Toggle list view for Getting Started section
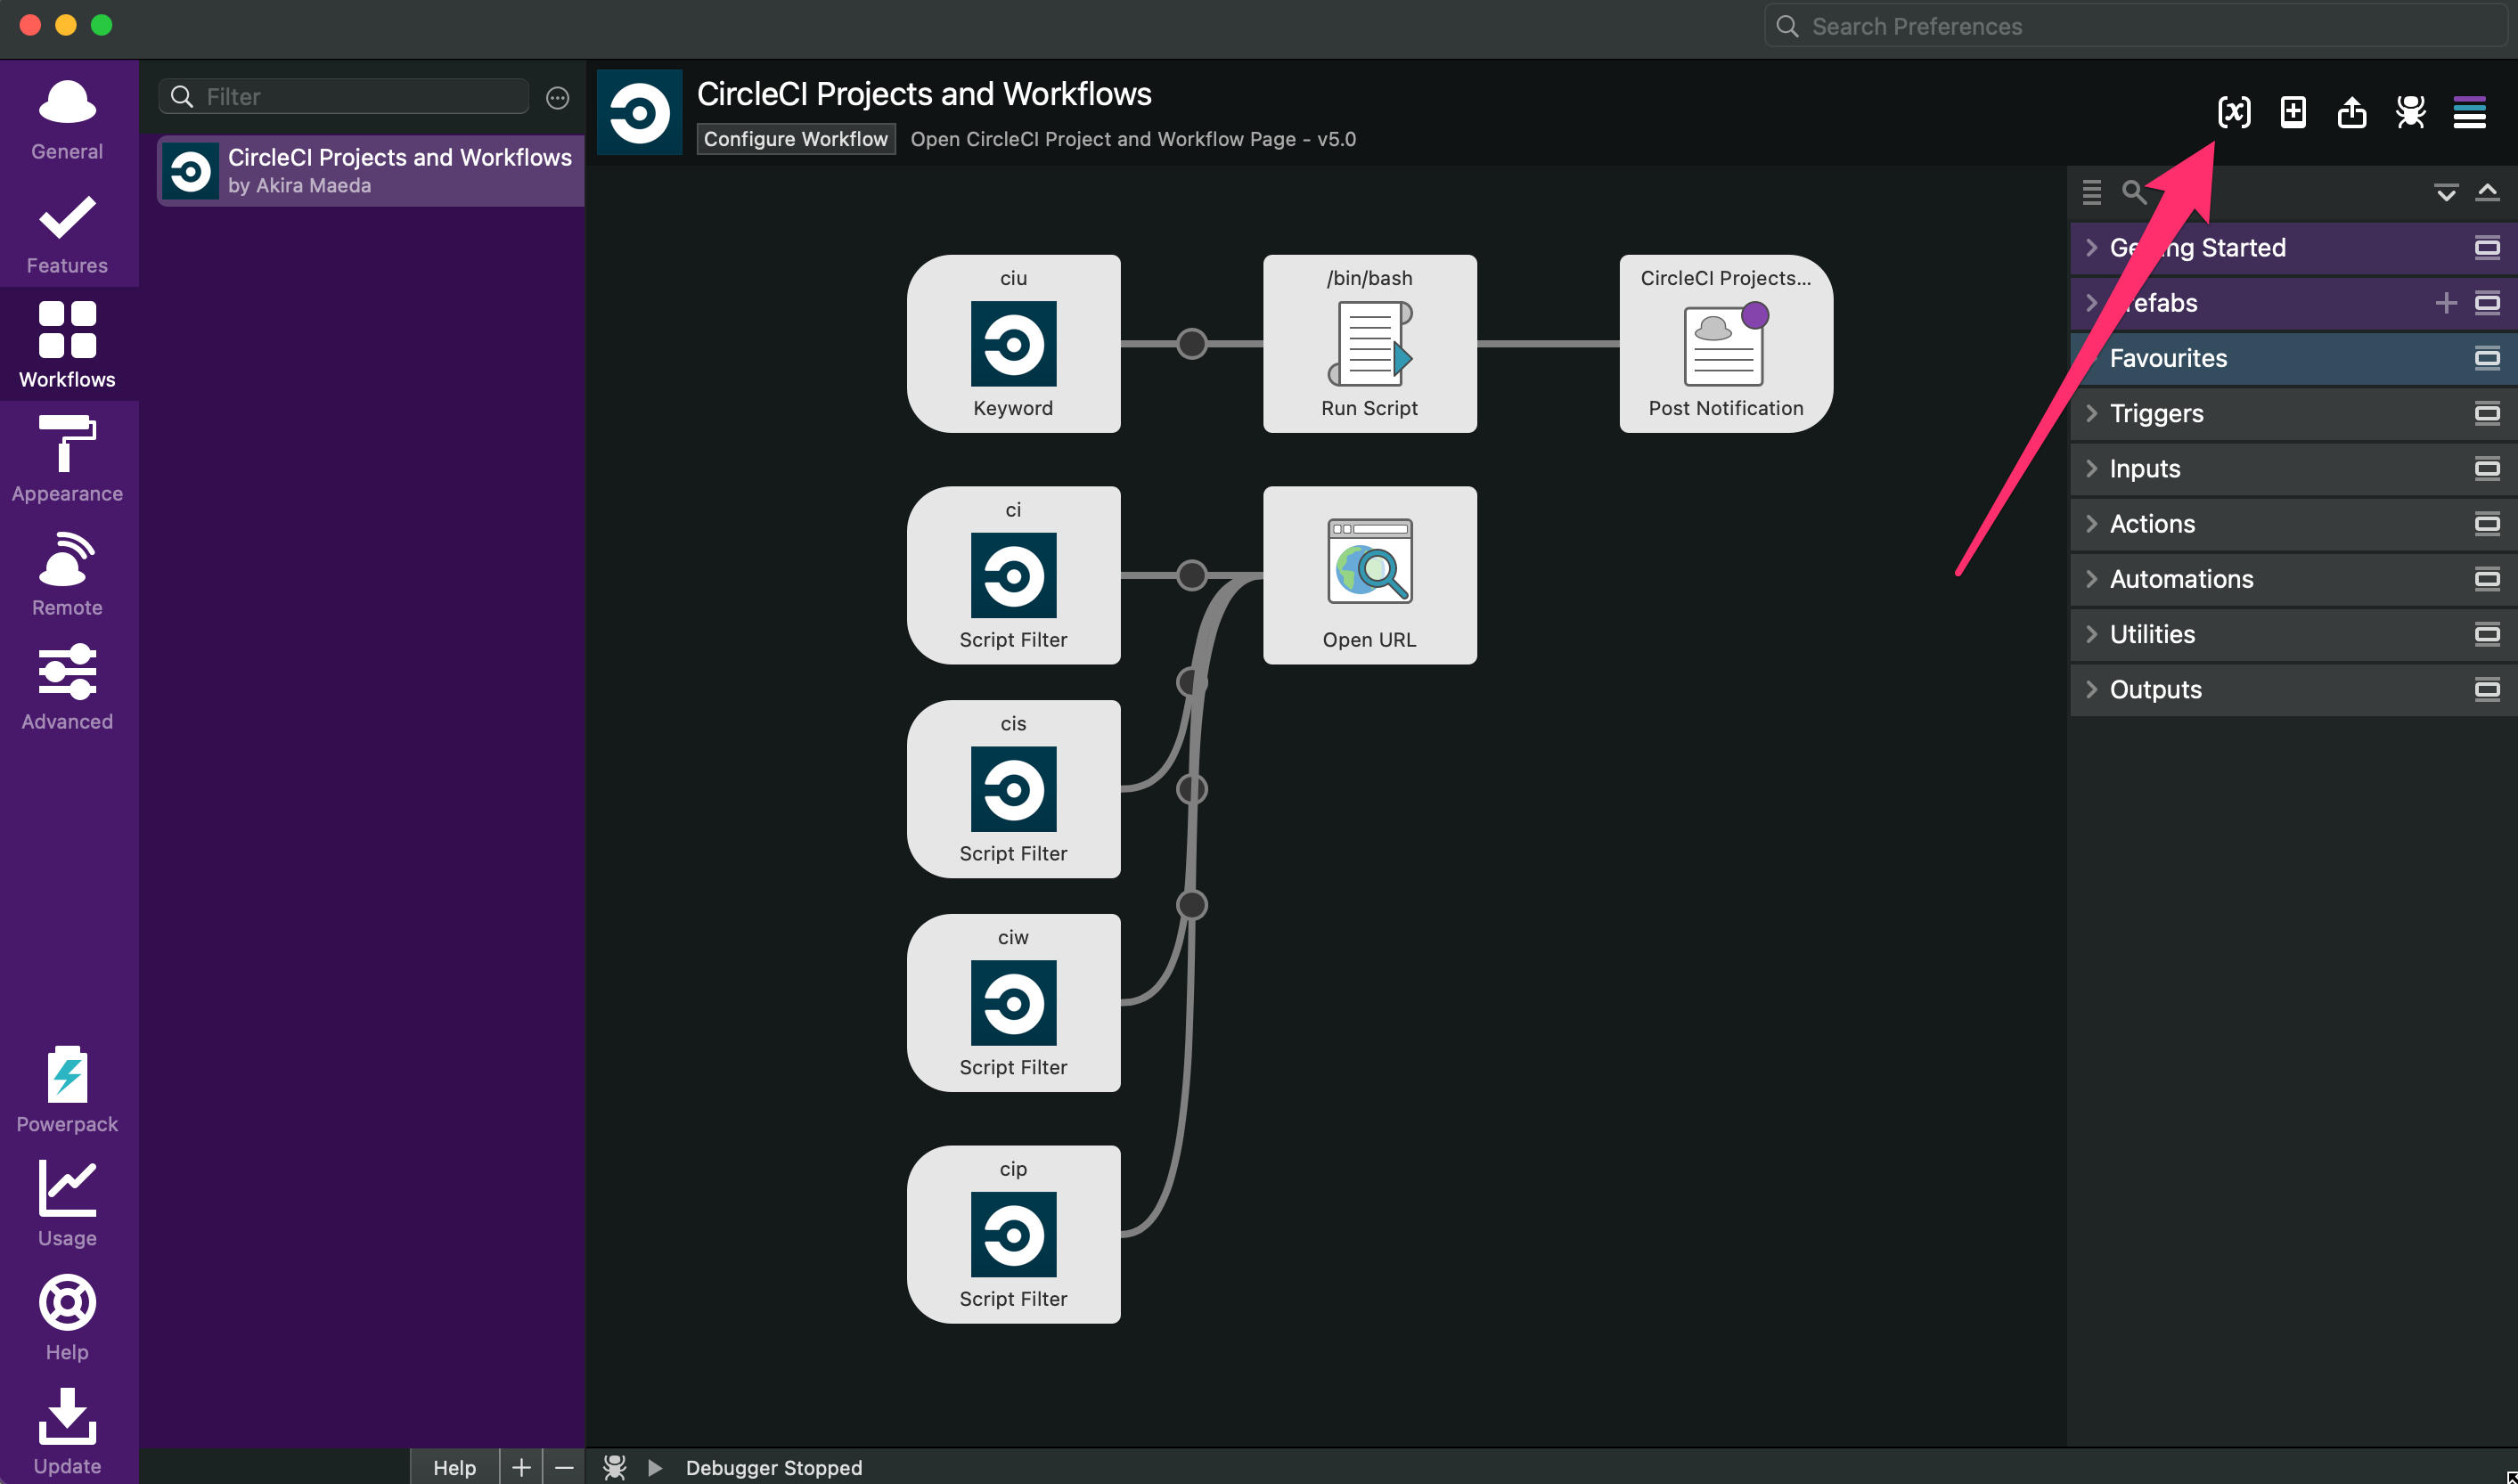The image size is (2518, 1484). [2486, 247]
